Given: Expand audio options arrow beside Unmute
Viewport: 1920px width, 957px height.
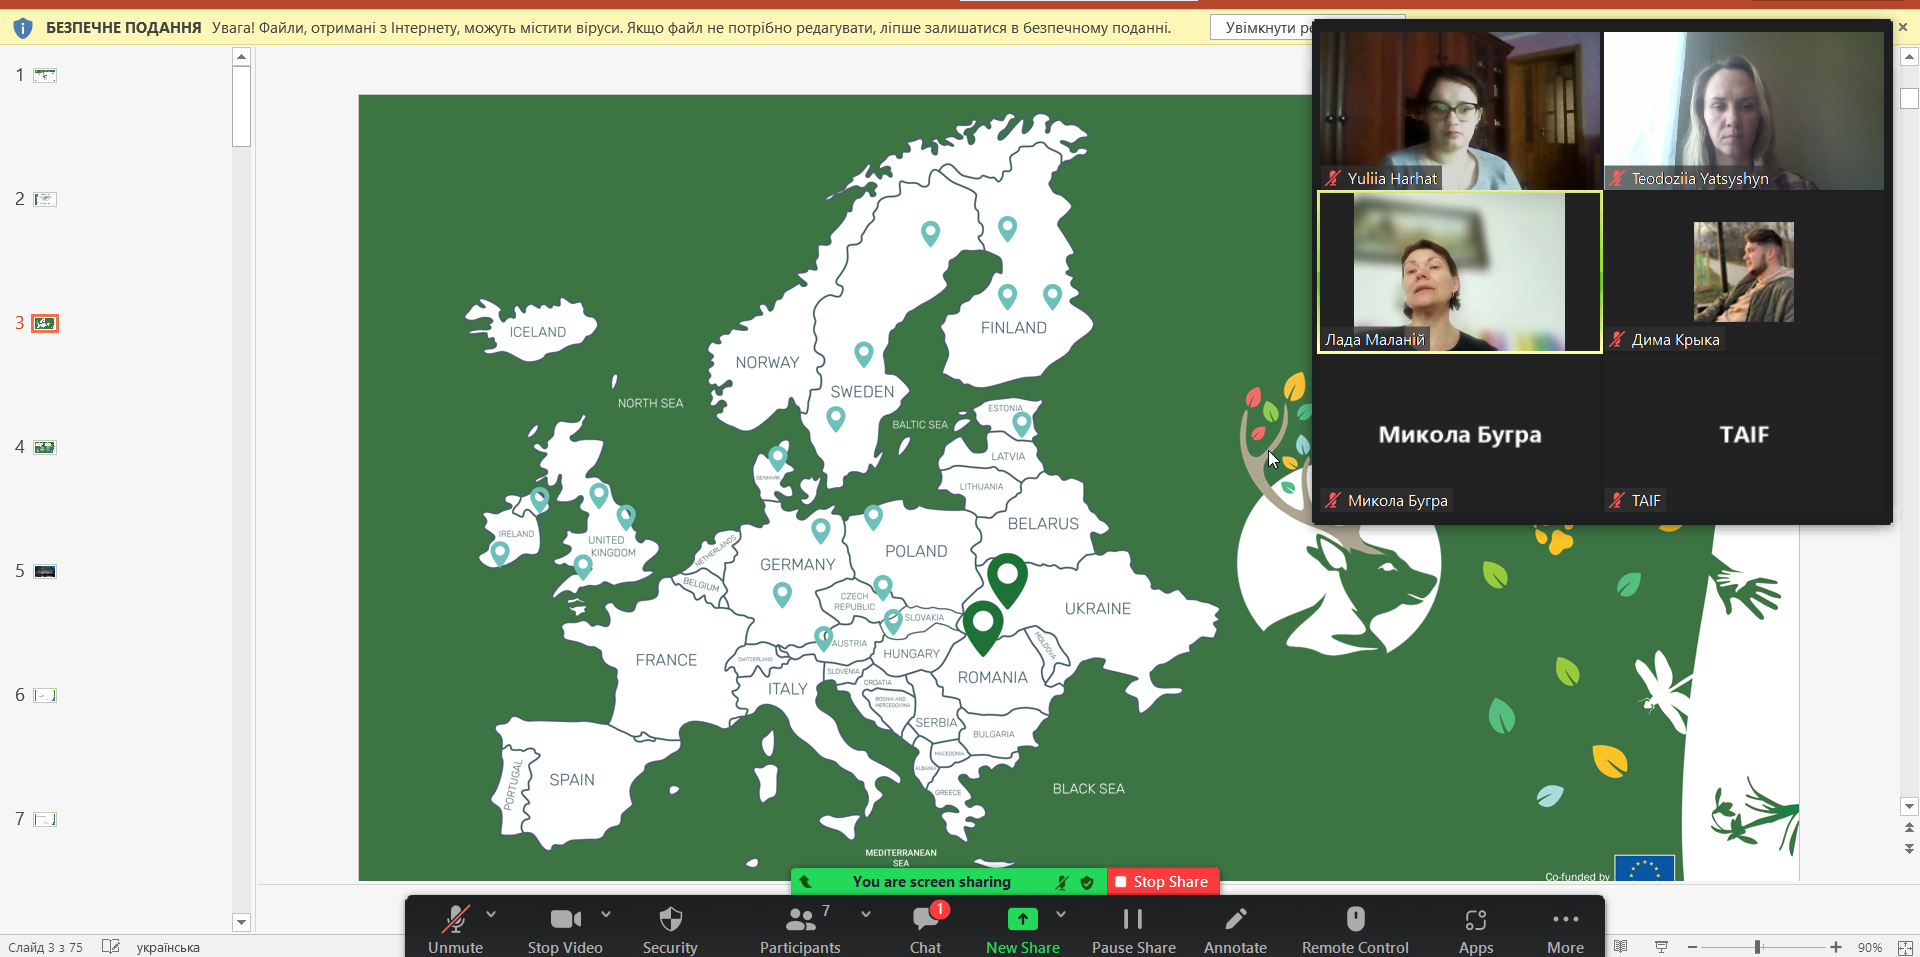Looking at the screenshot, I should tap(491, 914).
